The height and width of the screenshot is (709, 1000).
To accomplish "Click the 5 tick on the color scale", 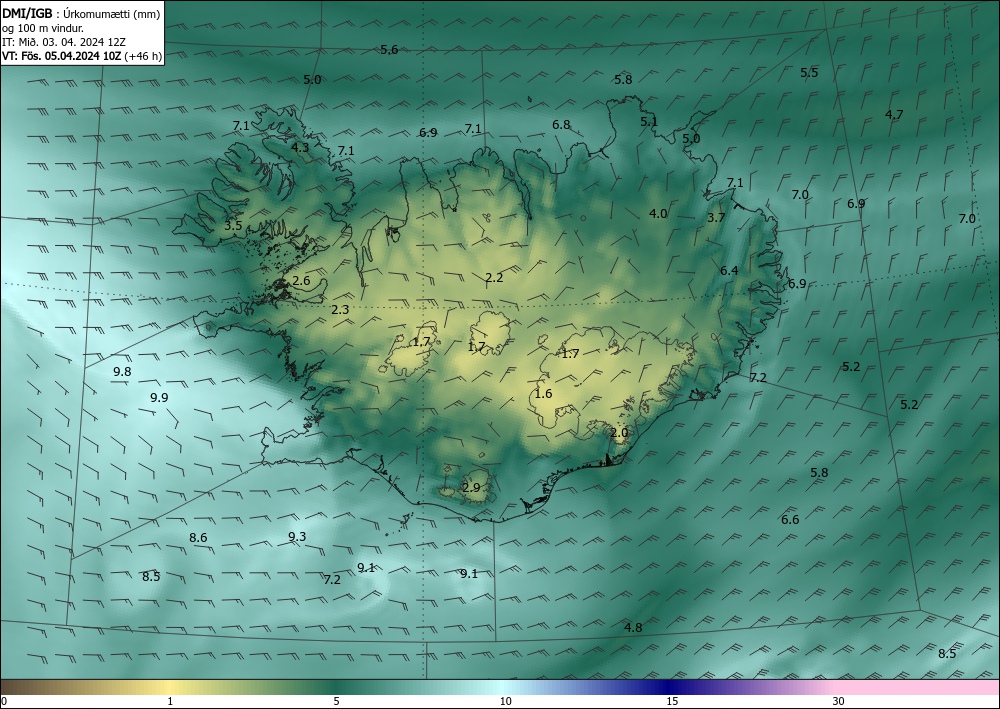I will pos(336,702).
